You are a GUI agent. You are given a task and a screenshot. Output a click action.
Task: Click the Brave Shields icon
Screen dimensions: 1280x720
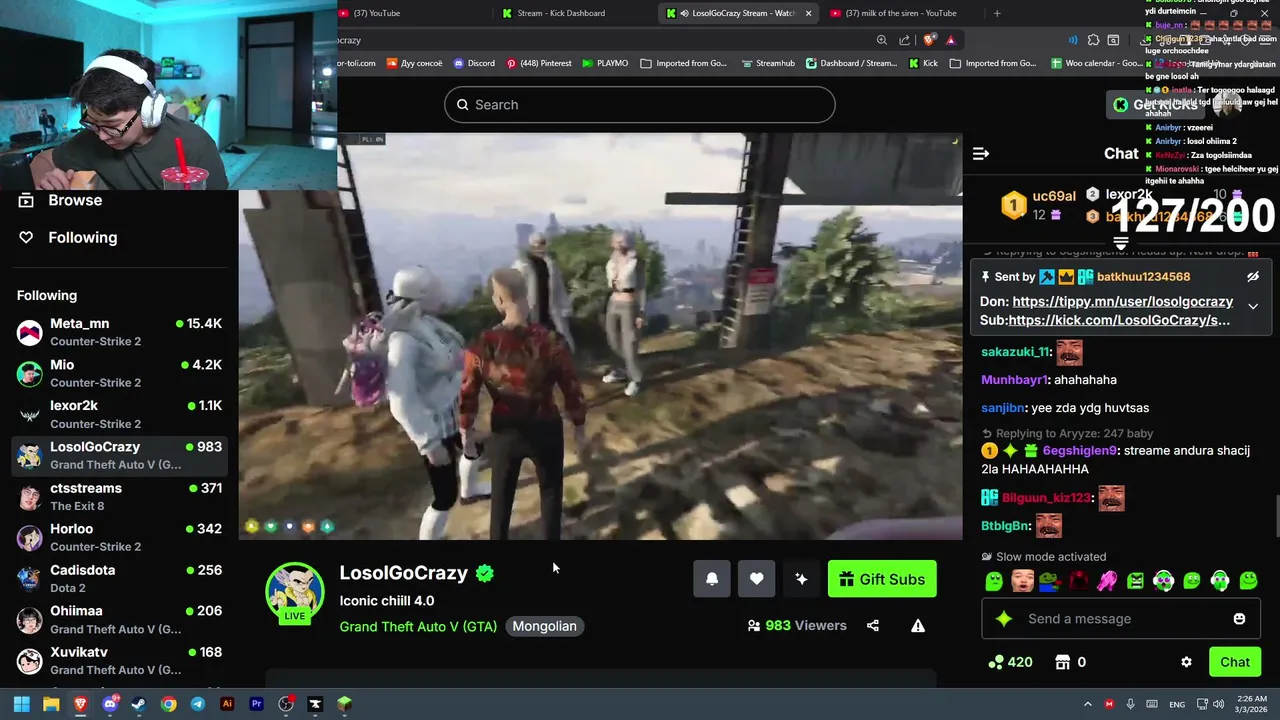click(x=930, y=40)
